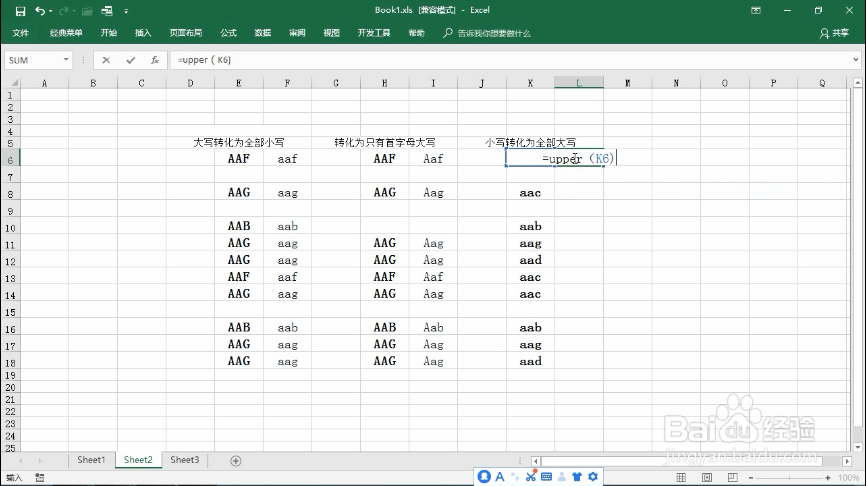Click the grayed Redo arrow
The image size is (866, 486).
tap(64, 11)
